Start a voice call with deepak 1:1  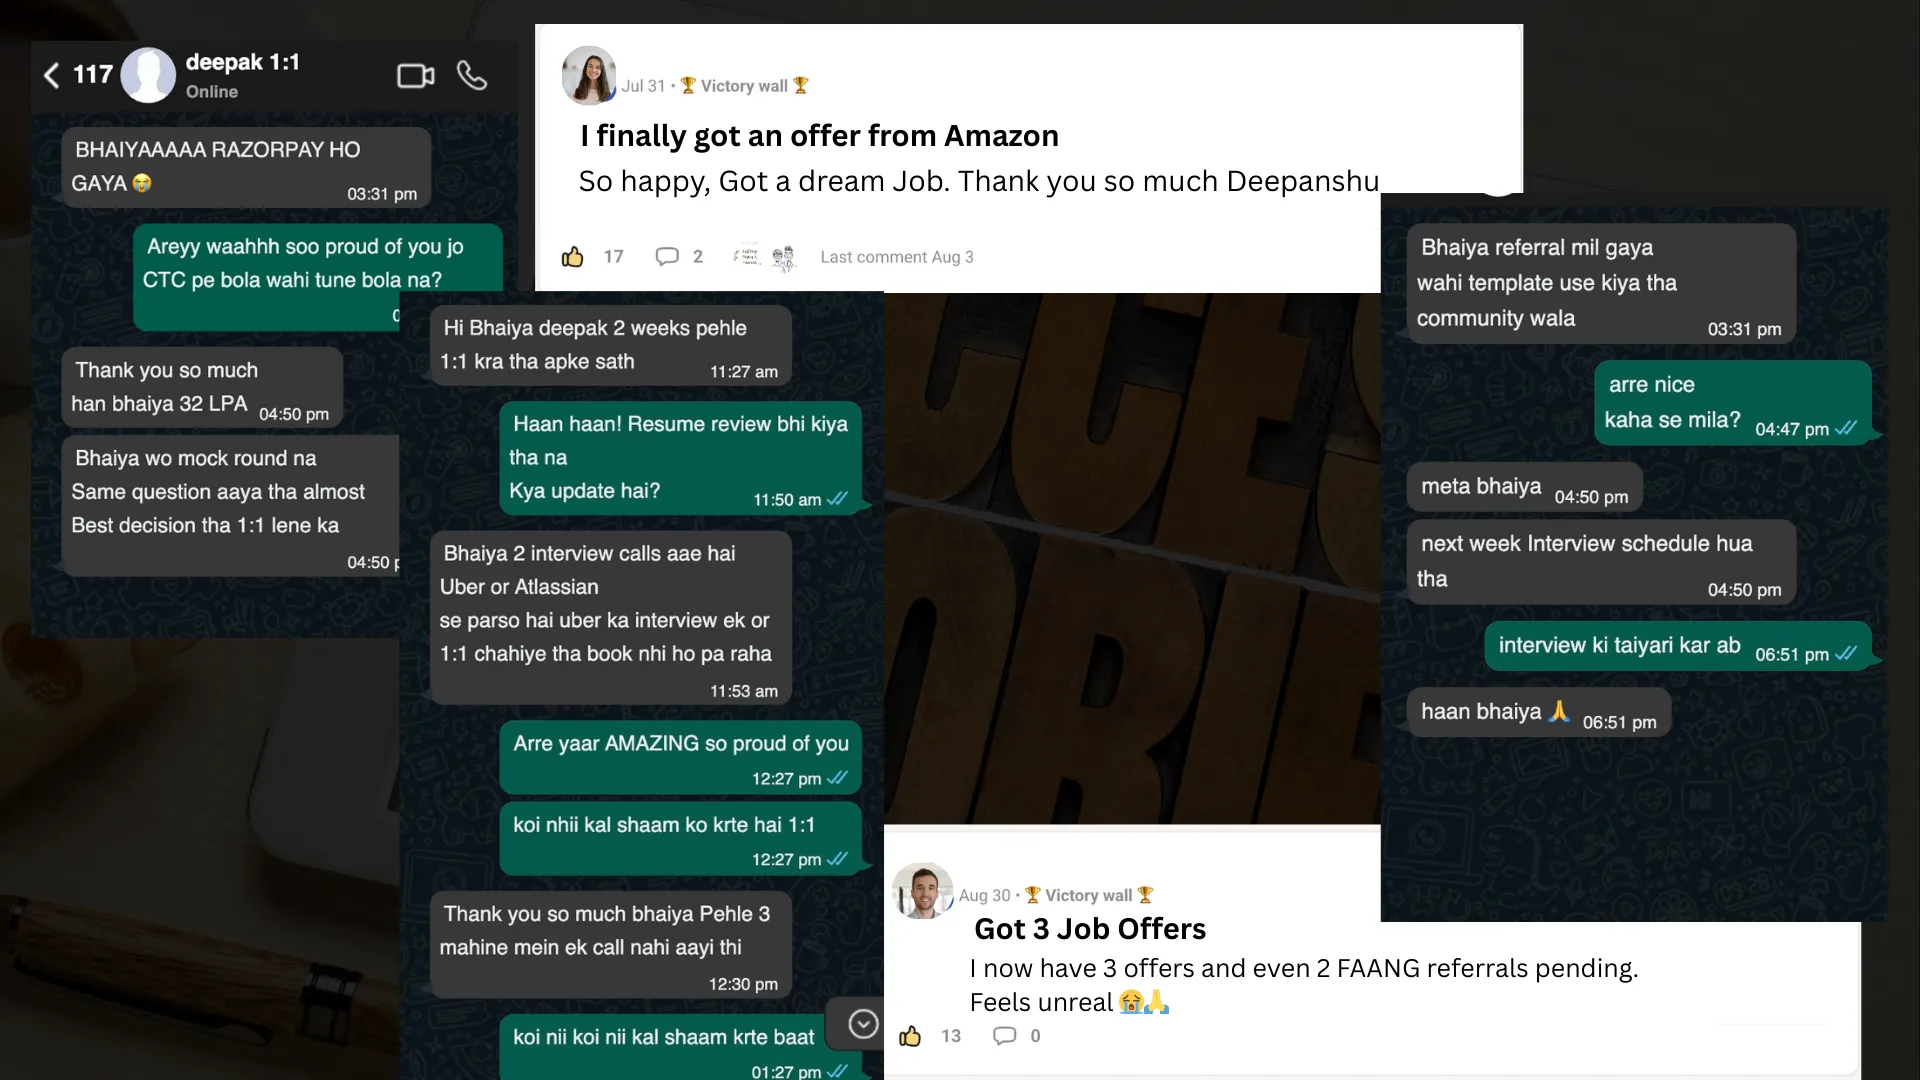coord(472,75)
